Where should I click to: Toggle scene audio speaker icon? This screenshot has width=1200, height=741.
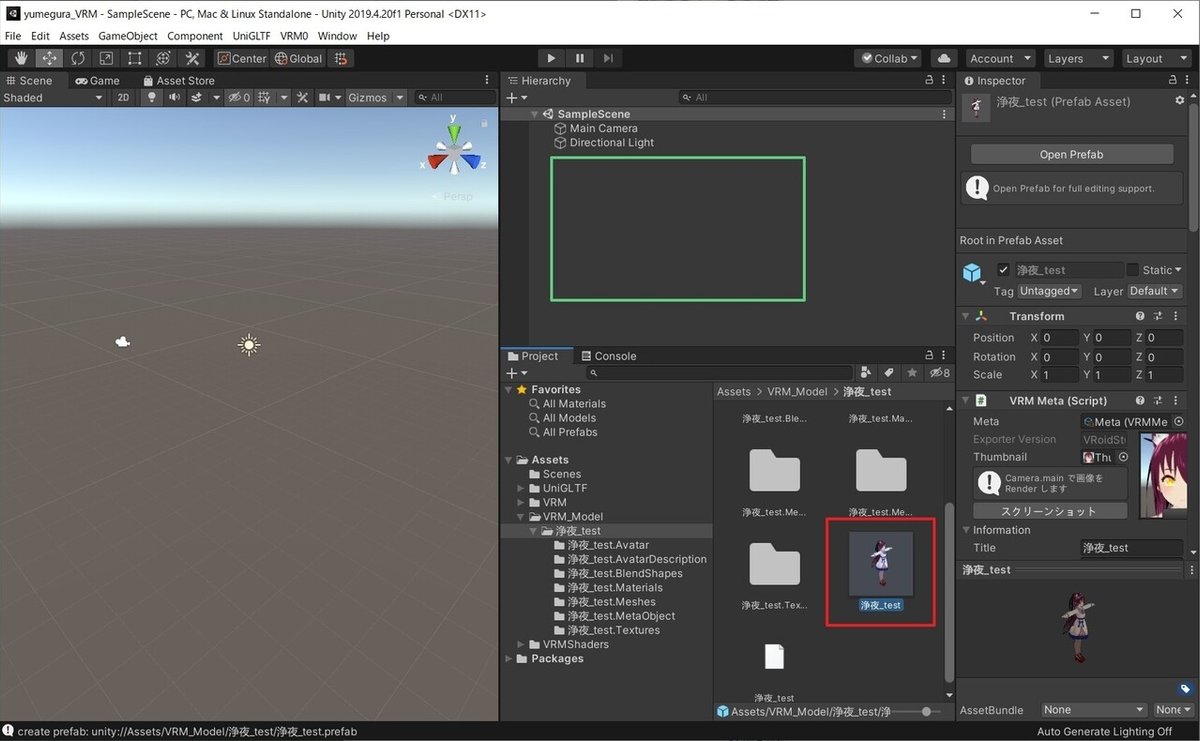174,97
